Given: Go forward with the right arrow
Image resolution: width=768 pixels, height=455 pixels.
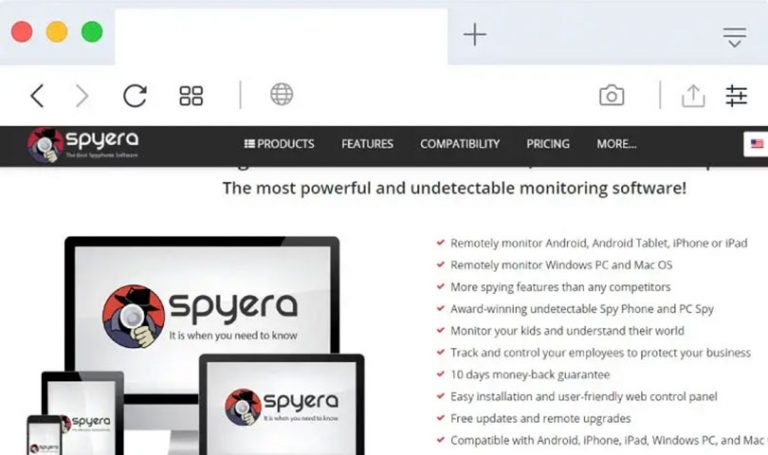Looking at the screenshot, I should [x=82, y=96].
